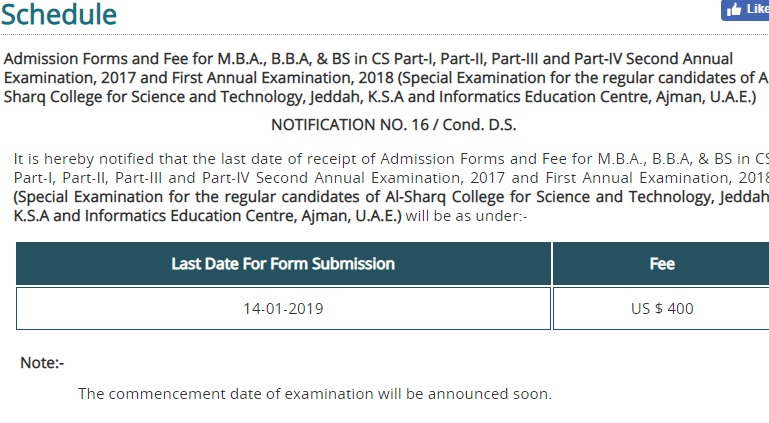Click the 'NOTIFICATION NO. 16 / Cond. D.S.' text
Screen dimensions: 769x423
click(x=393, y=125)
